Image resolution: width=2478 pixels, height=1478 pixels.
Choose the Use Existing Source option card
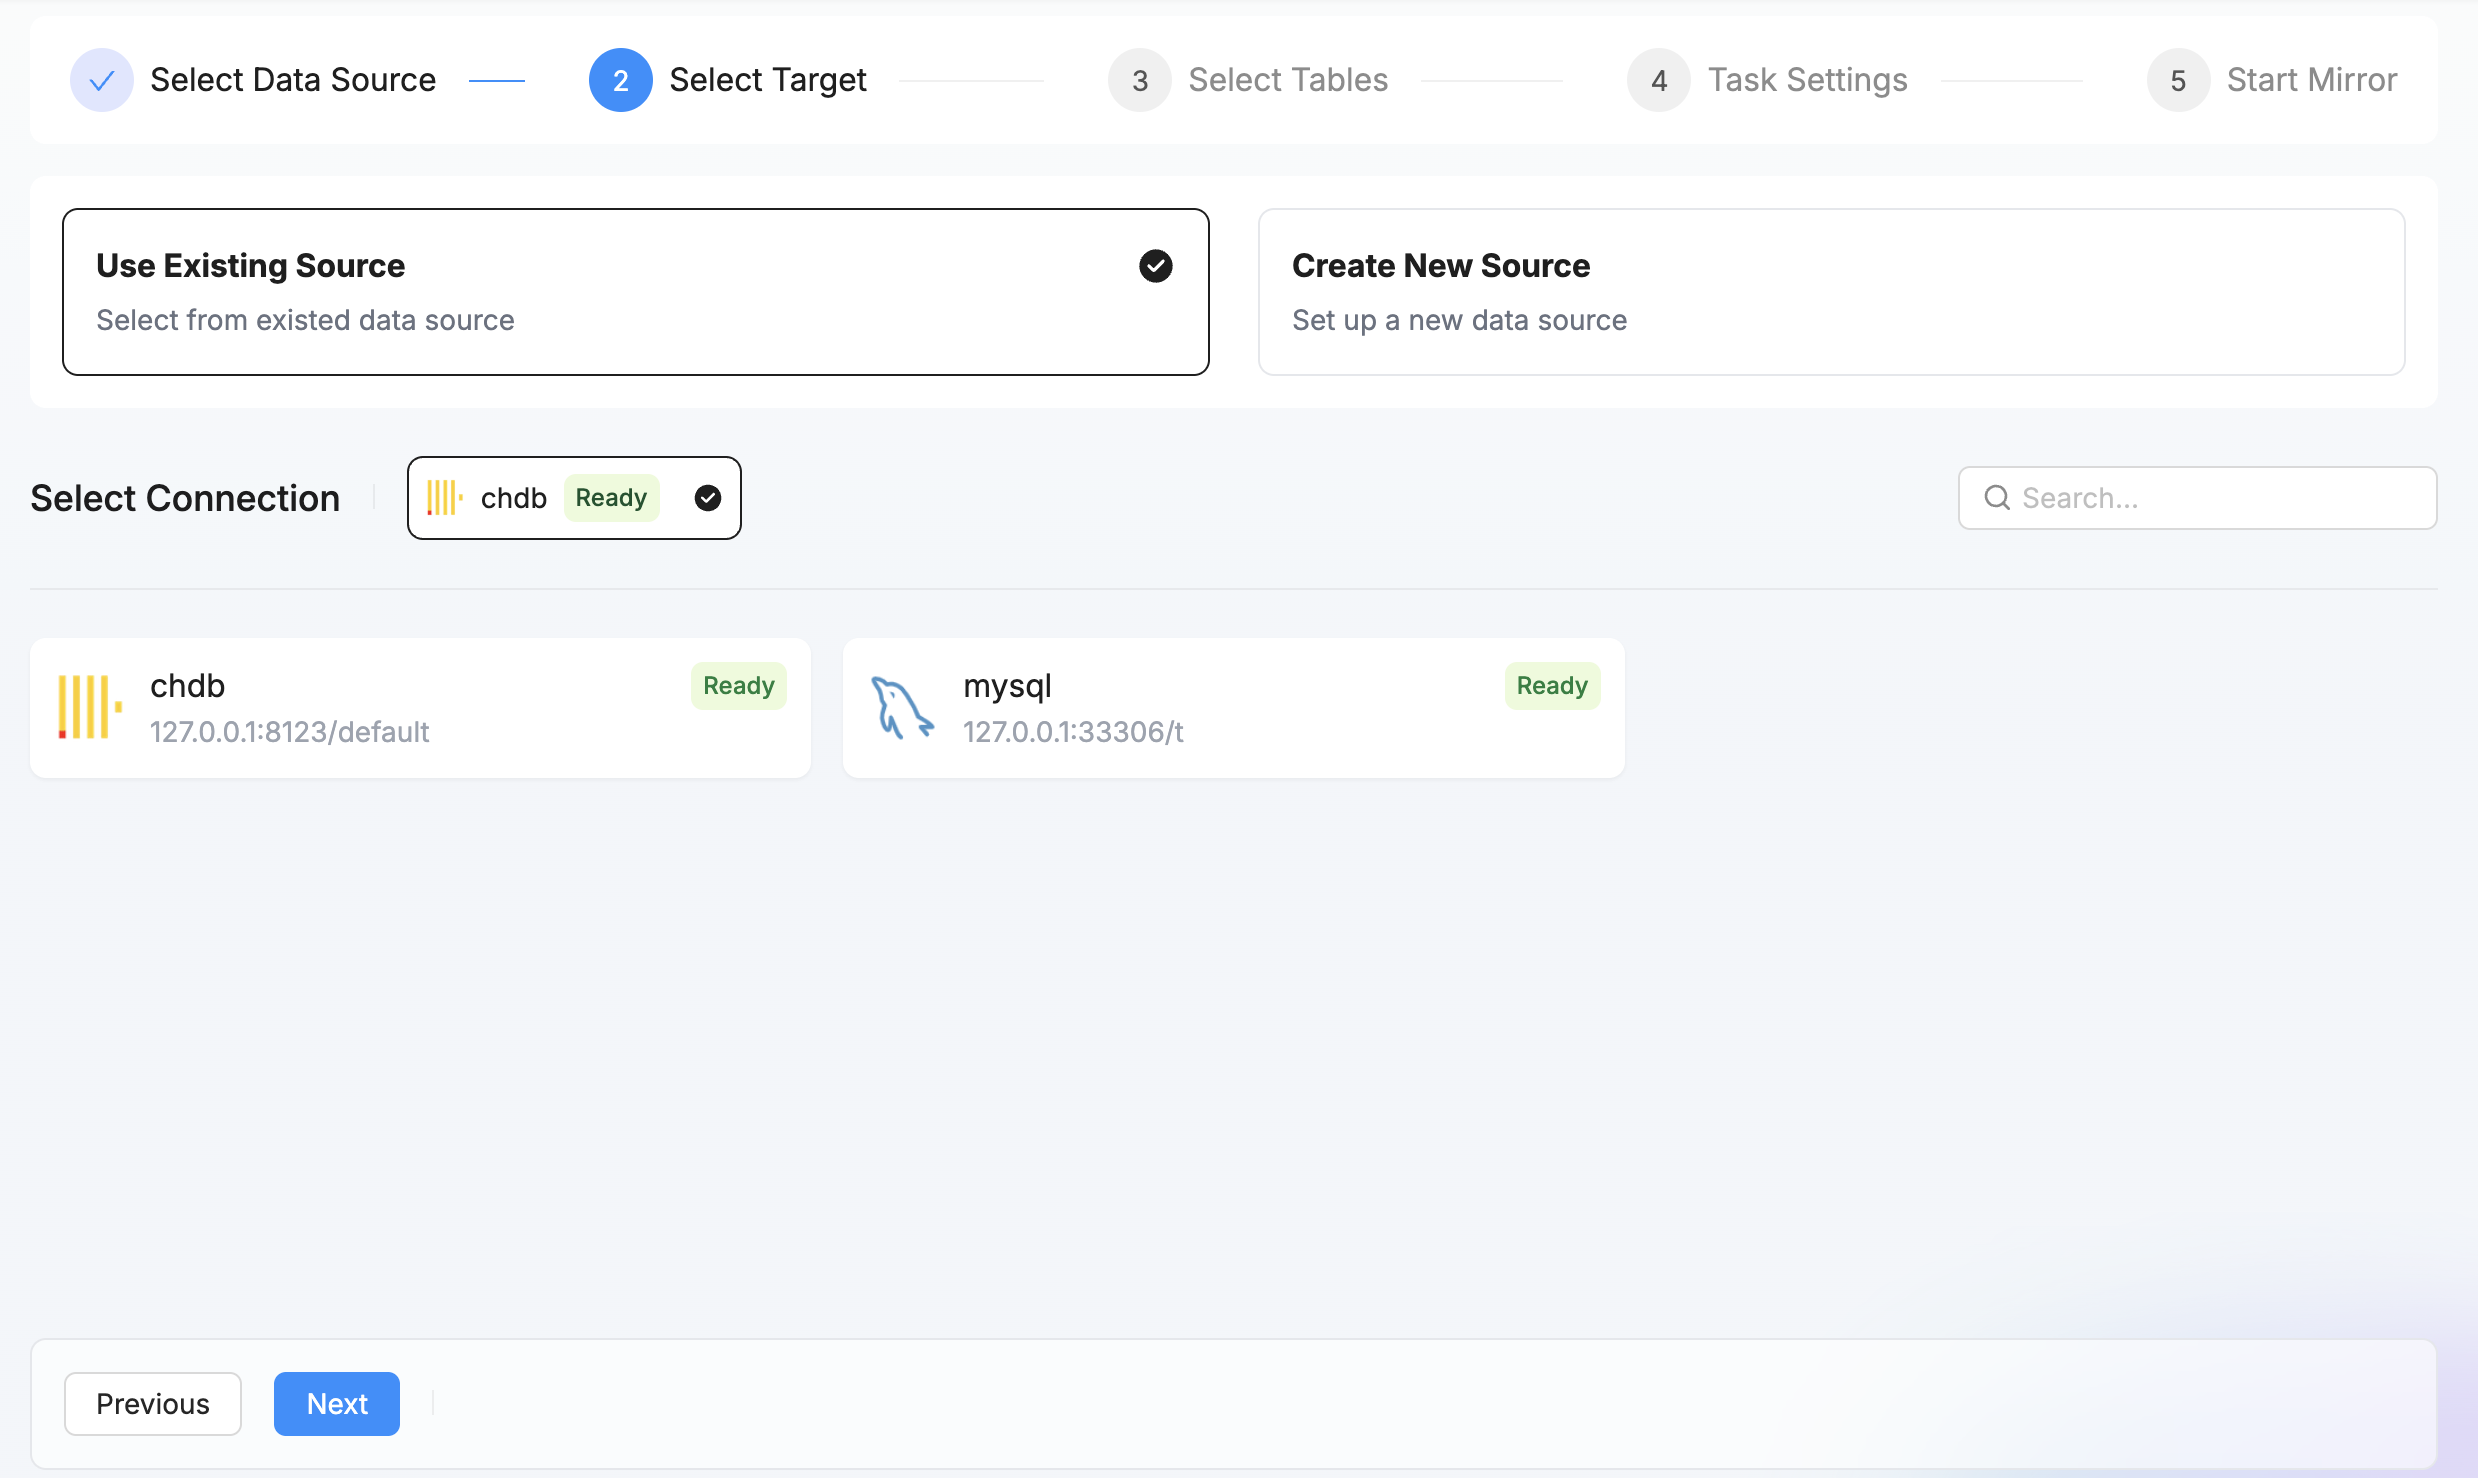[x=636, y=292]
